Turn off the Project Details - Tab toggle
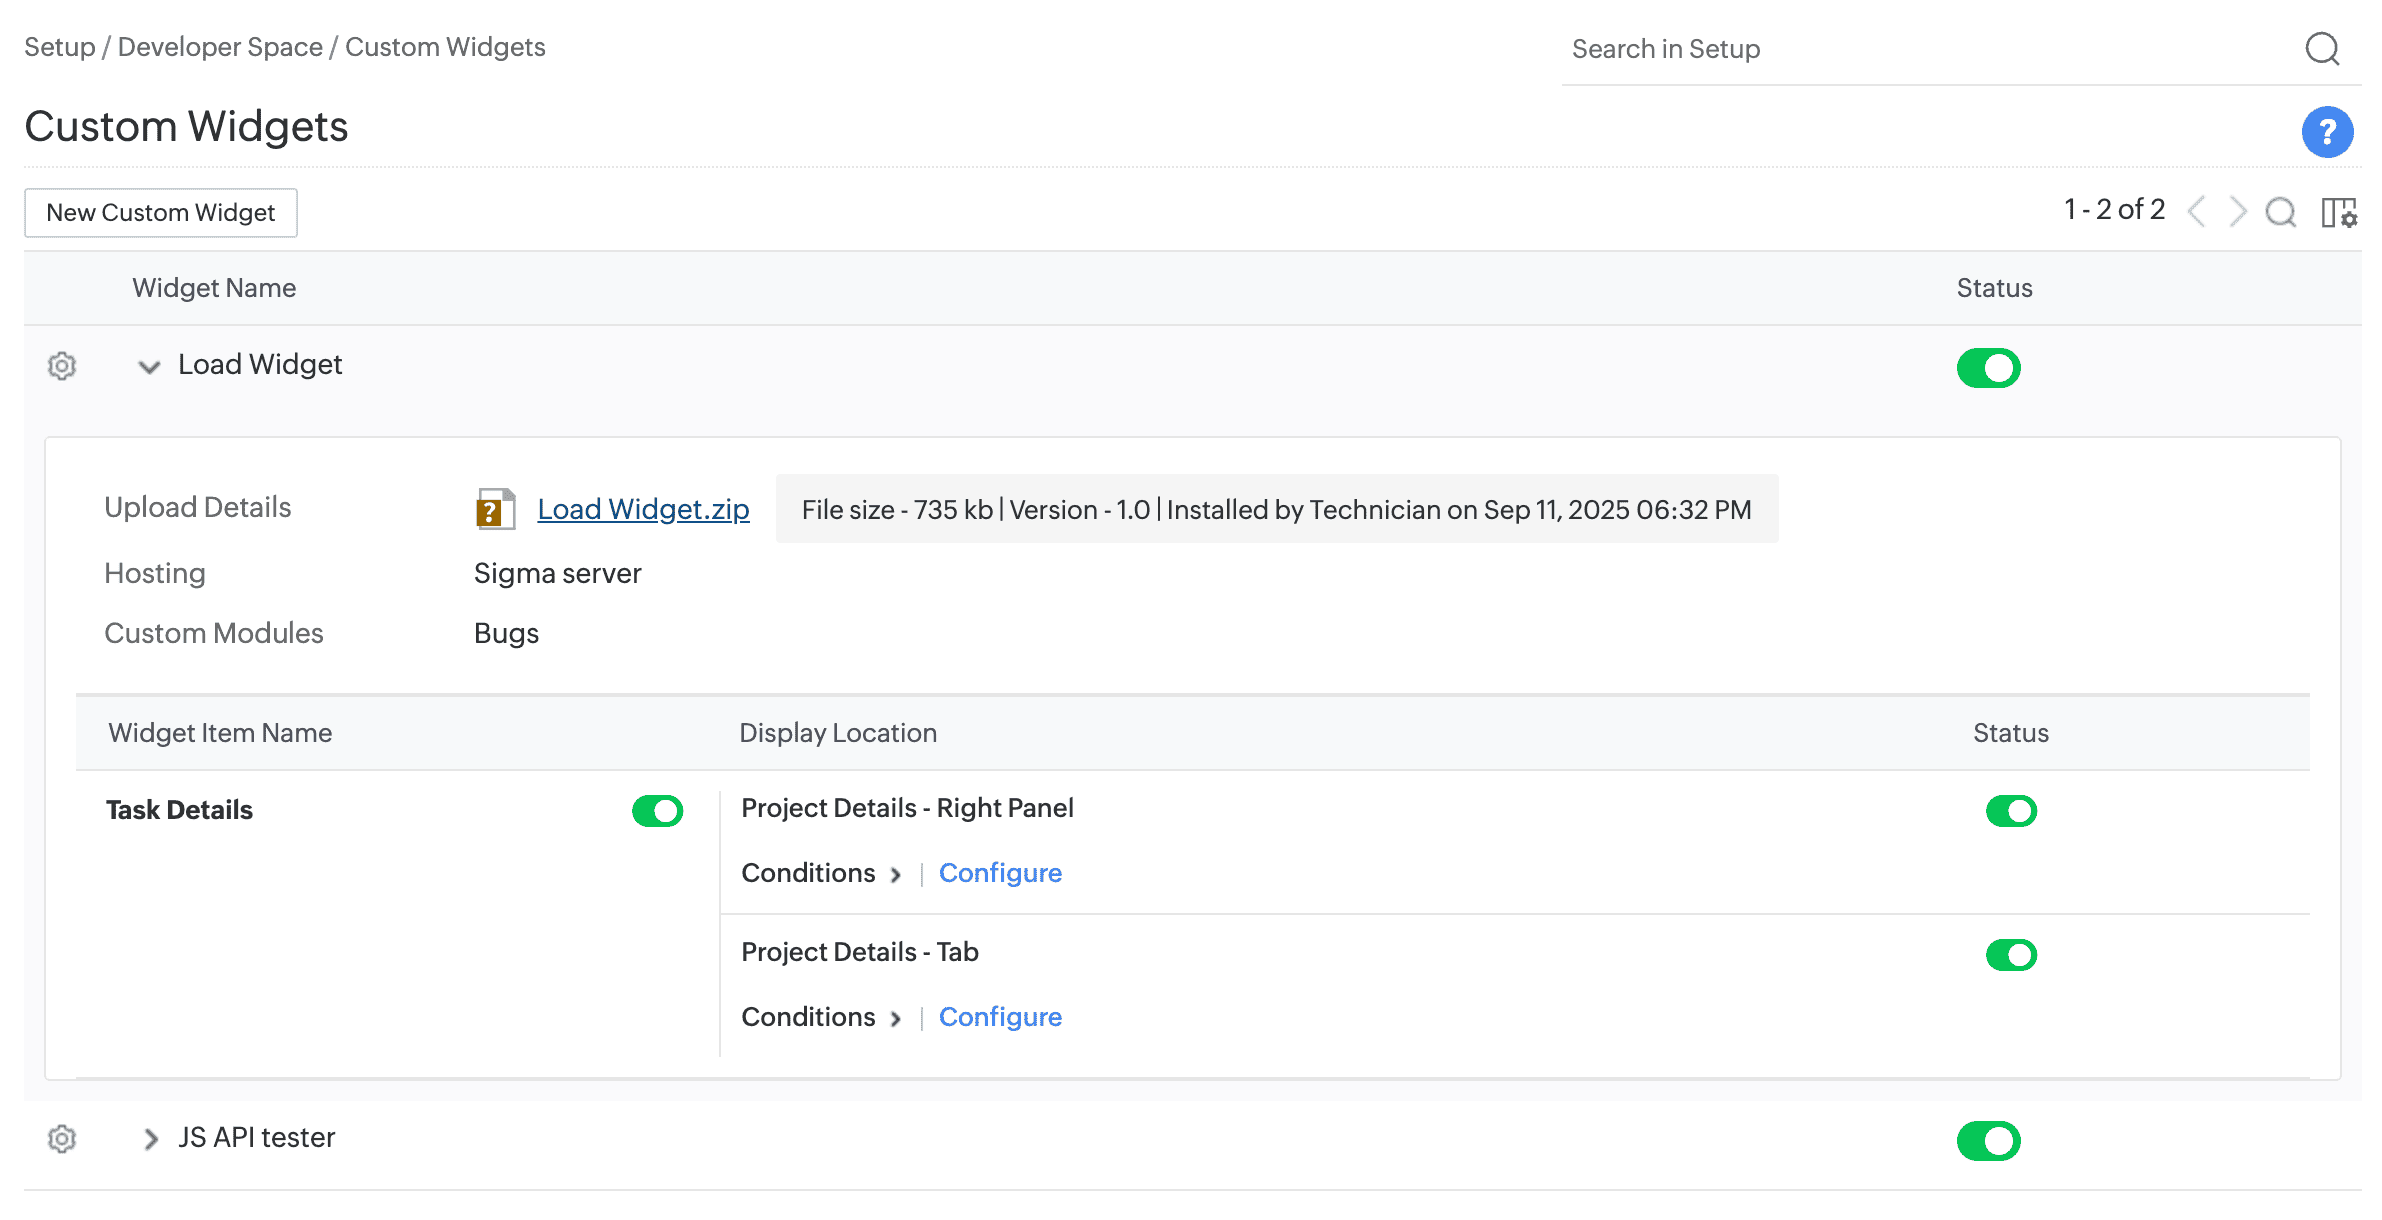The height and width of the screenshot is (1220, 2382). (x=2011, y=955)
